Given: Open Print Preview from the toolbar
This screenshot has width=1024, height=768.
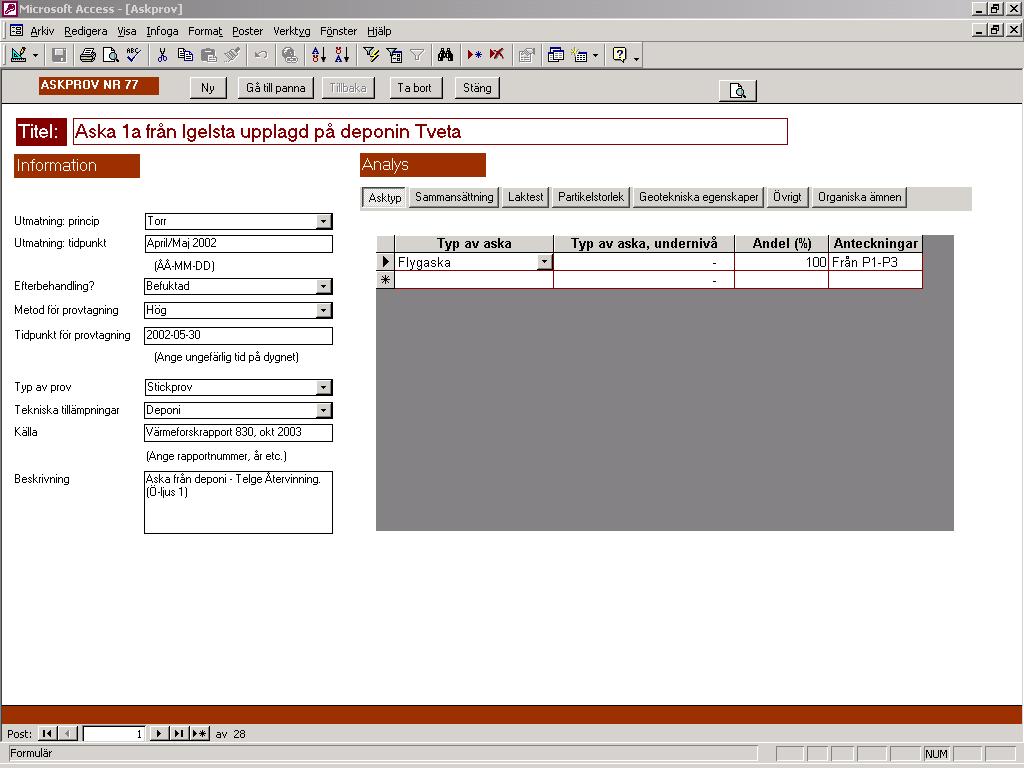Looking at the screenshot, I should 111,55.
